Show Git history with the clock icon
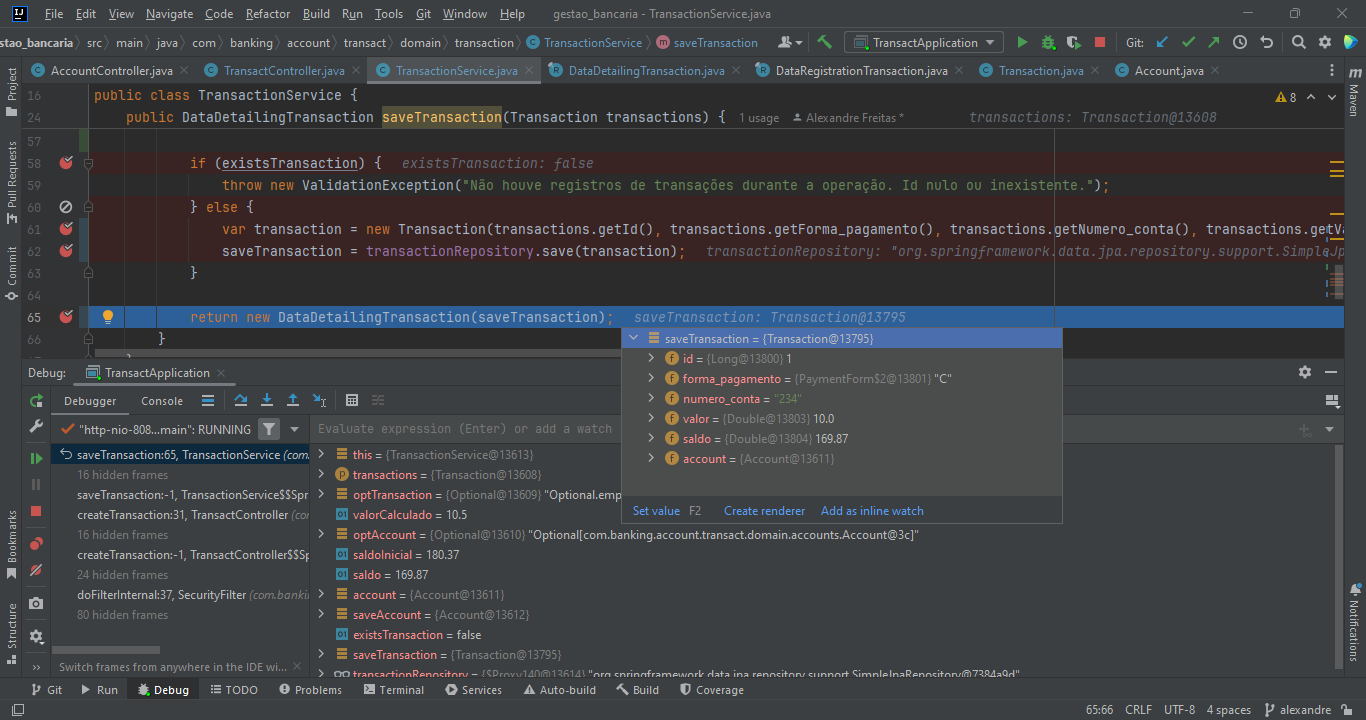Image resolution: width=1366 pixels, height=720 pixels. [x=1240, y=42]
